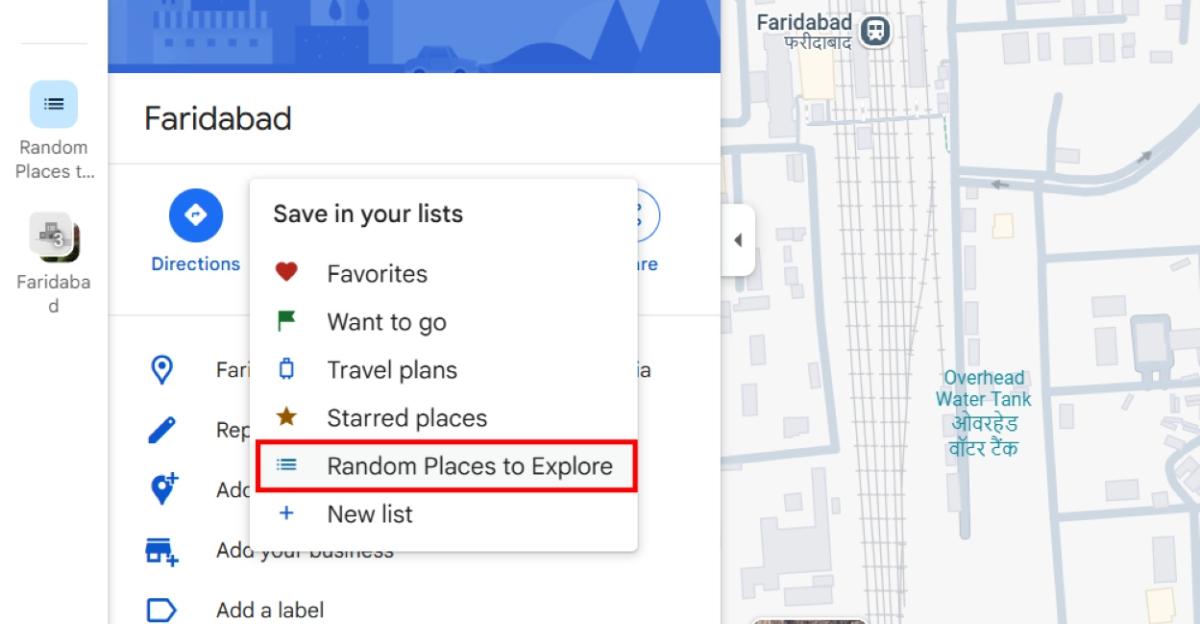Save the place to "Favorites"
This screenshot has height=624, width=1200.
point(375,272)
